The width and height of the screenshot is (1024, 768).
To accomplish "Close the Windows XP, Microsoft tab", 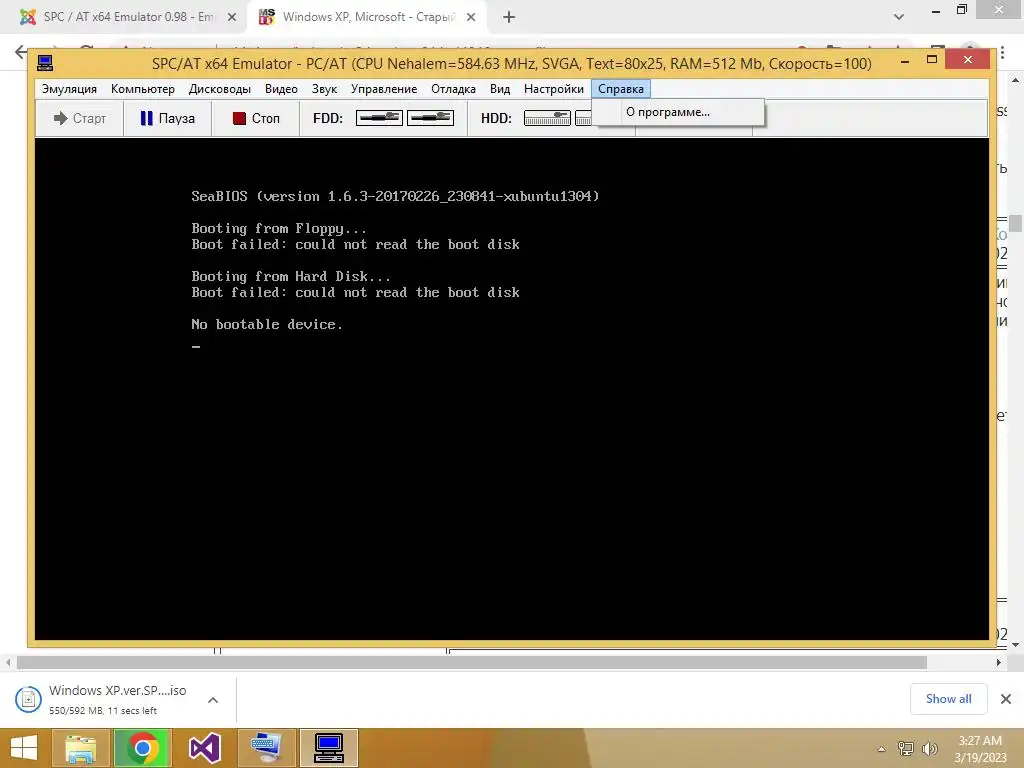I will click(x=471, y=18).
